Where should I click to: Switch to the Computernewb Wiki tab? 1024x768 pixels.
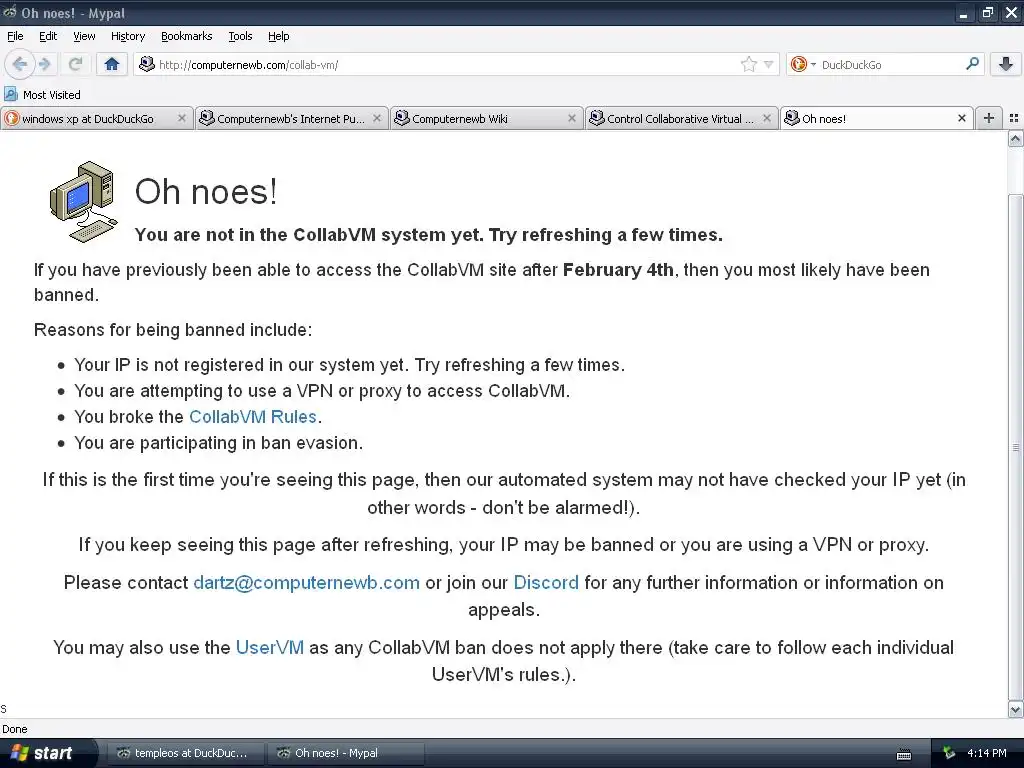486,118
